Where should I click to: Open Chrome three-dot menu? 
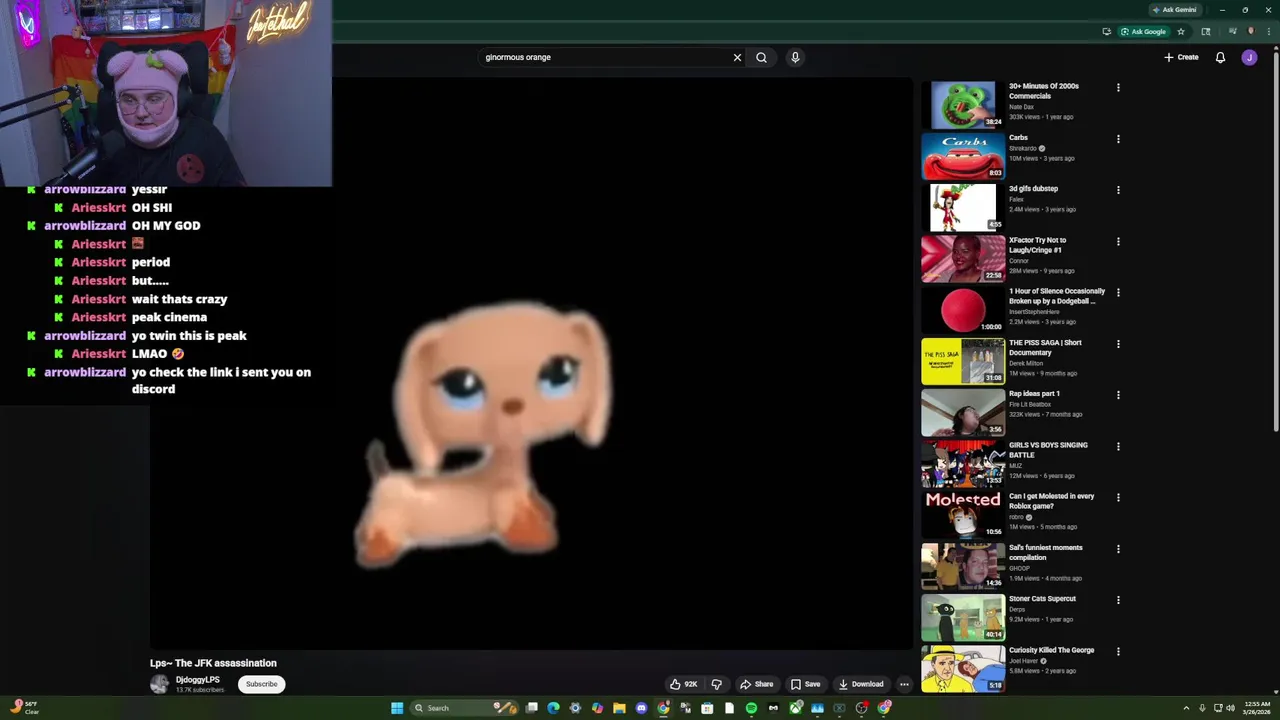[x=1269, y=31]
